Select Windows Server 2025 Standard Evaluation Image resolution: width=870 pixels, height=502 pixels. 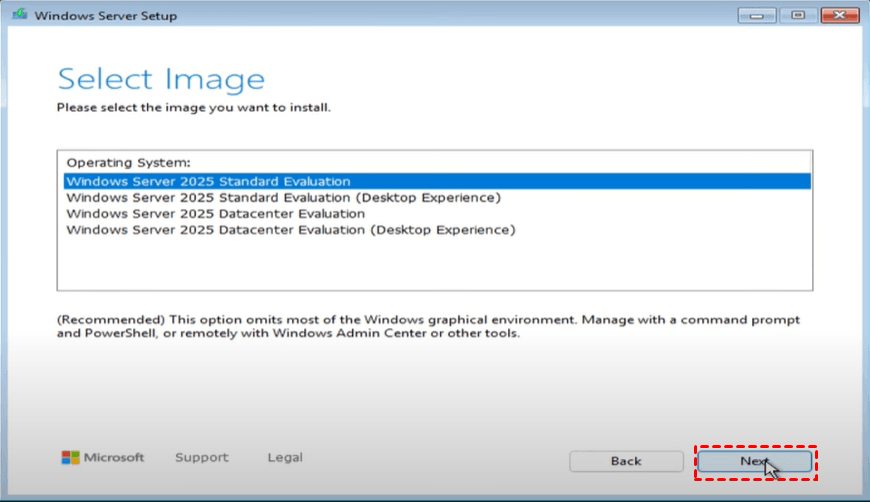click(x=208, y=182)
